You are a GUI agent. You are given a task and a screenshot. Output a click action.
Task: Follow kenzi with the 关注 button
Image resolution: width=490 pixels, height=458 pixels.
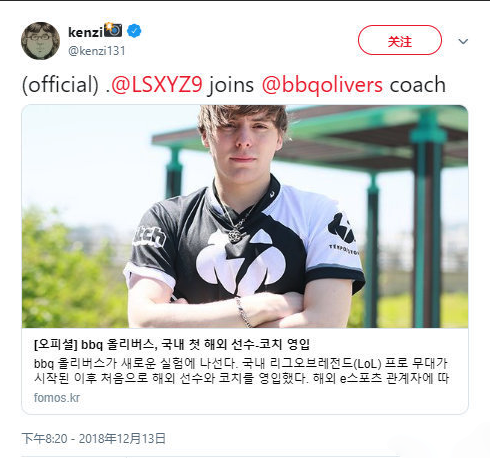[x=400, y=40]
